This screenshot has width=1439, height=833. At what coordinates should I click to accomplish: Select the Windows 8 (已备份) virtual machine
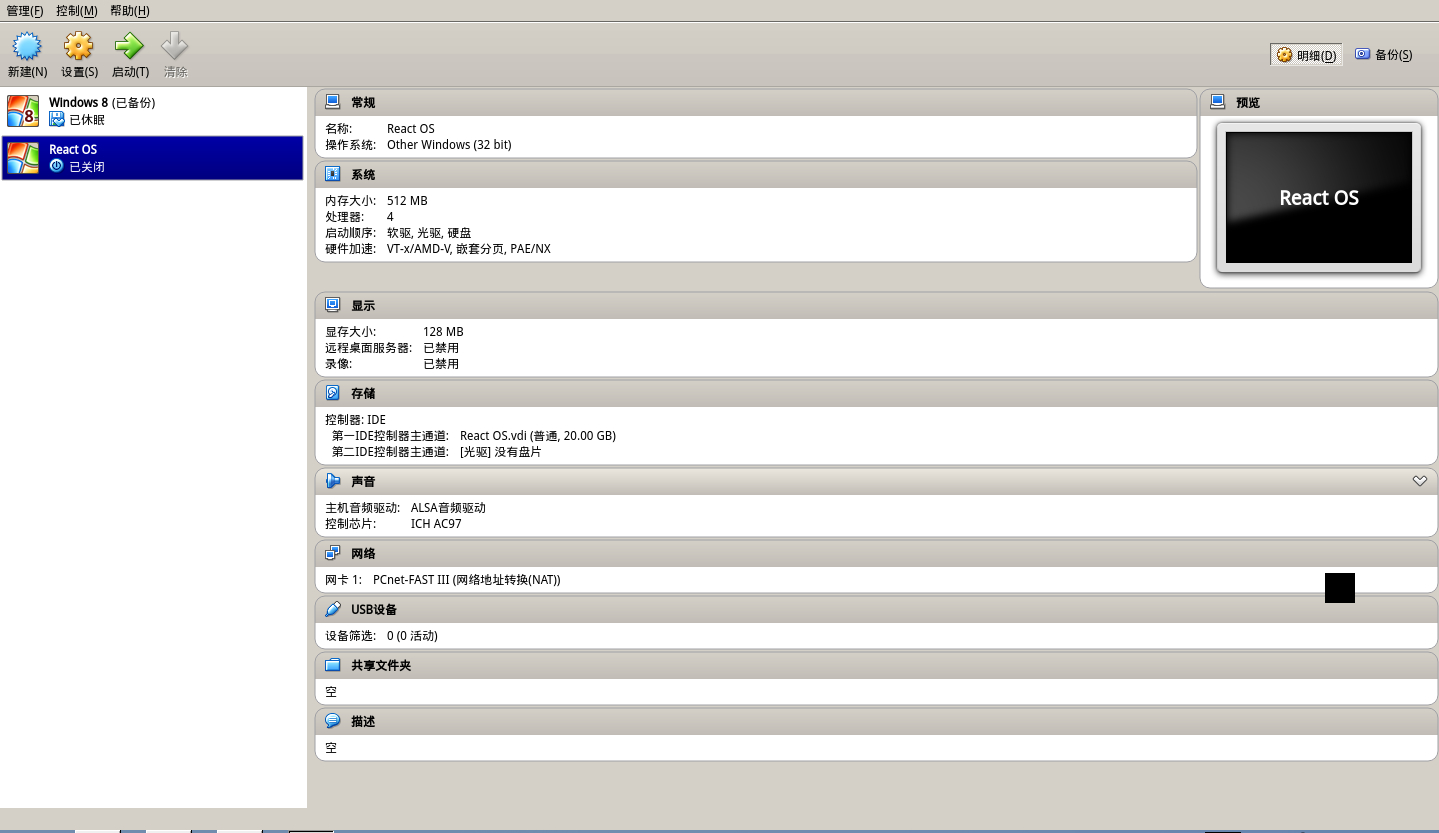152,111
